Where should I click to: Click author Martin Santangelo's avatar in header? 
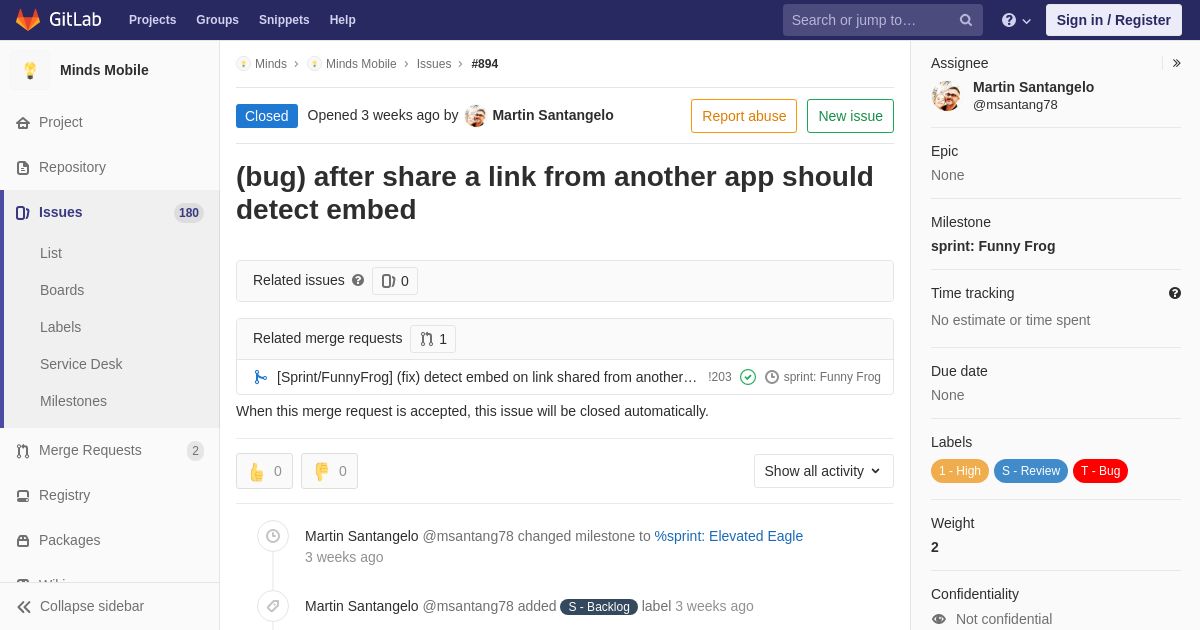point(475,116)
